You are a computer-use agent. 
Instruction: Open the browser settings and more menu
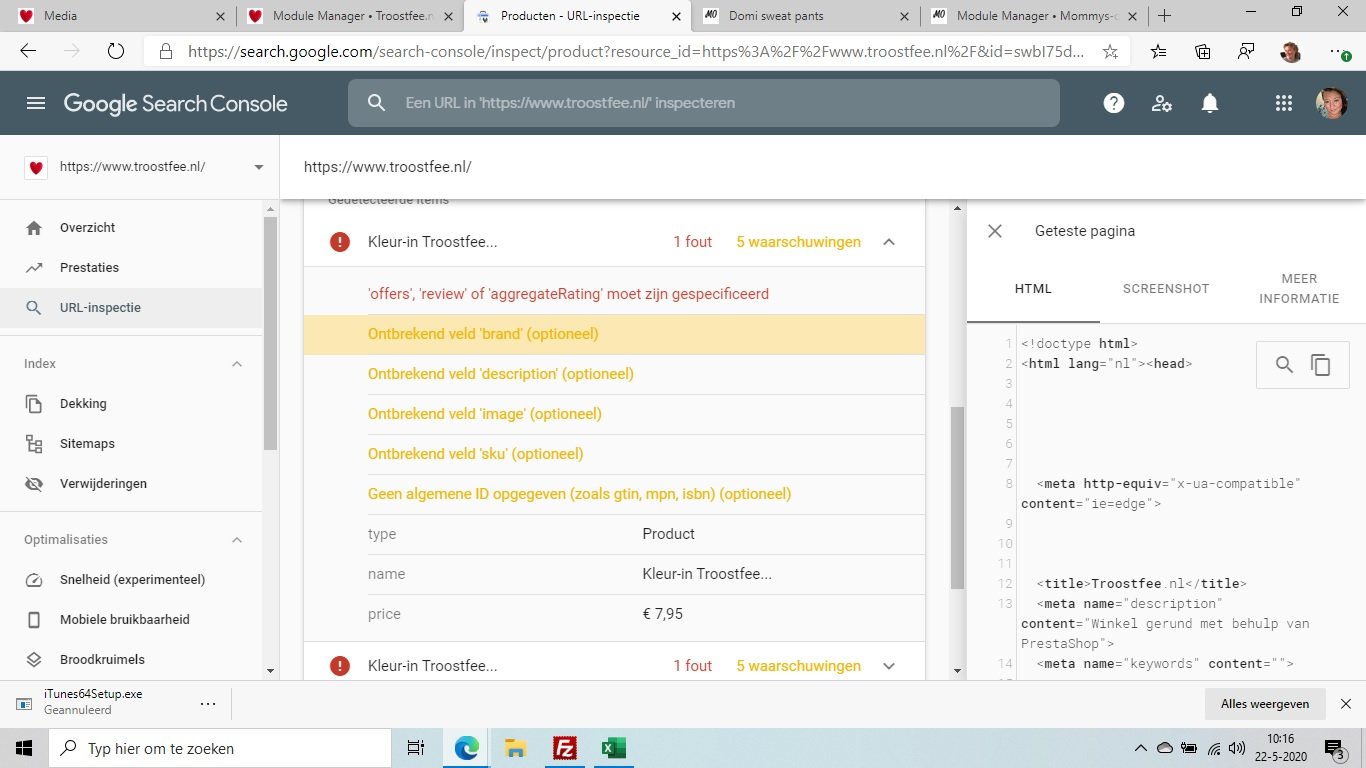click(x=1339, y=52)
